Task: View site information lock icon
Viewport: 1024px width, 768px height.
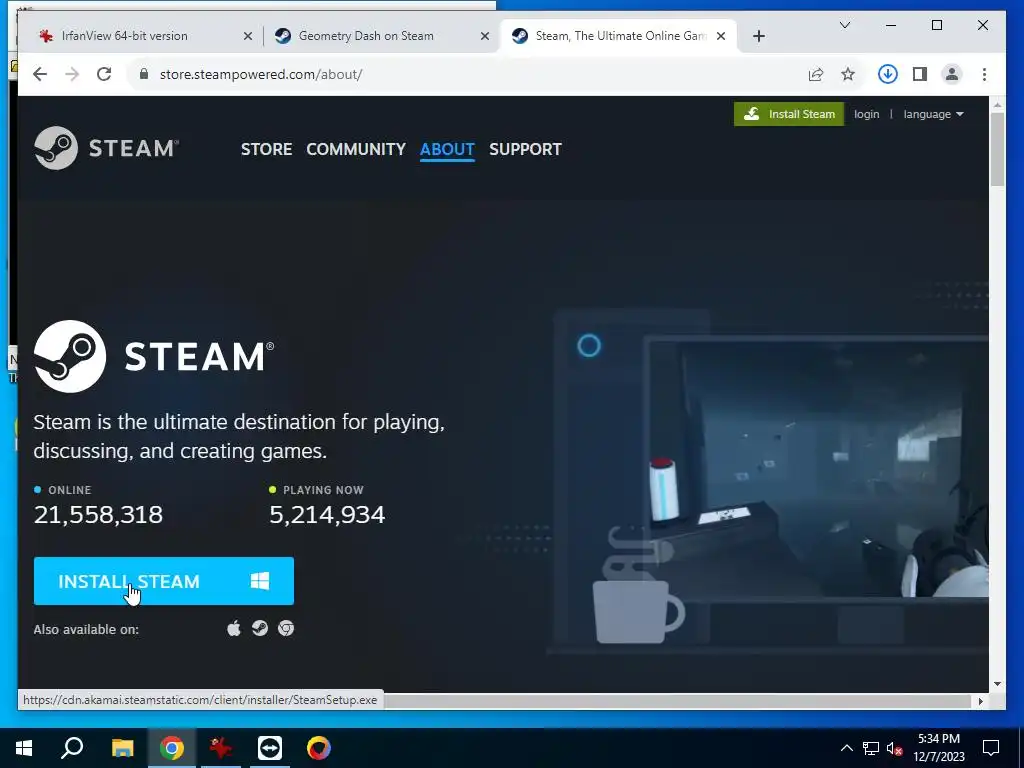Action: coord(144,74)
